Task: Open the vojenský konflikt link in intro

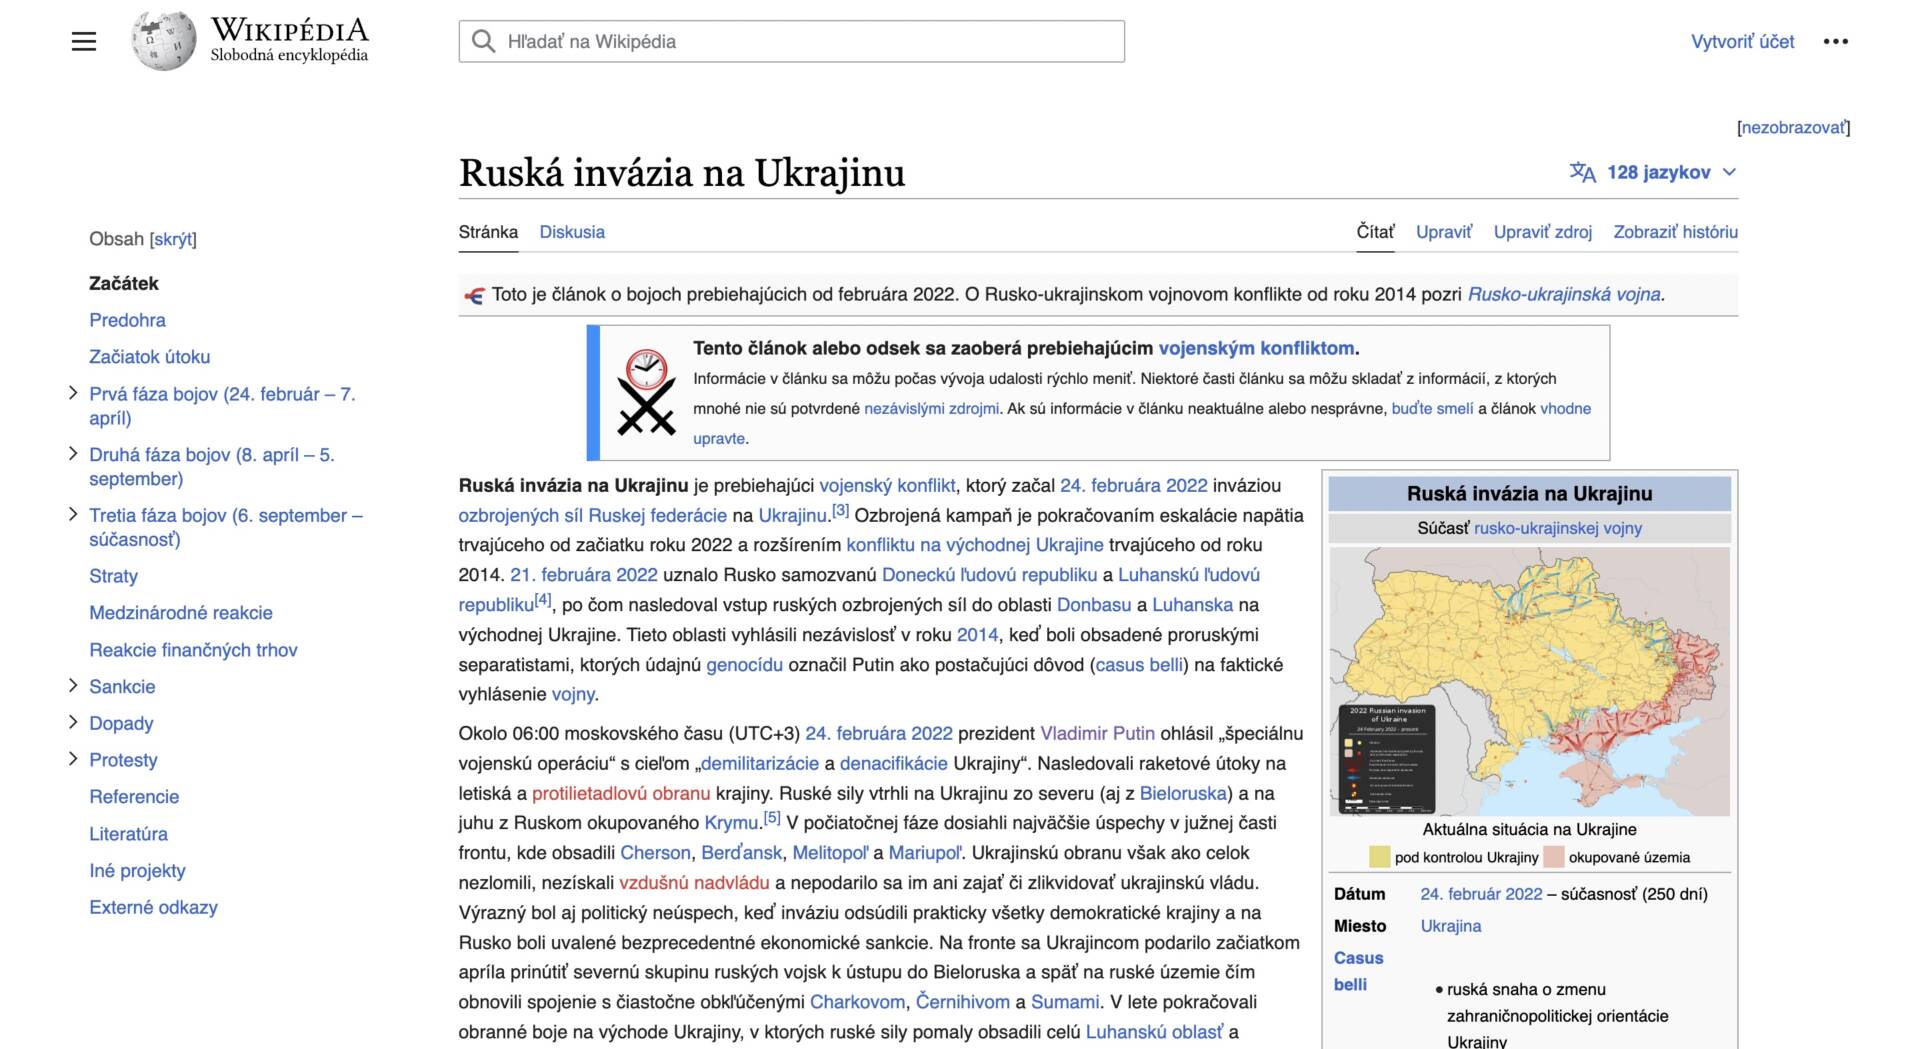Action: tap(887, 486)
